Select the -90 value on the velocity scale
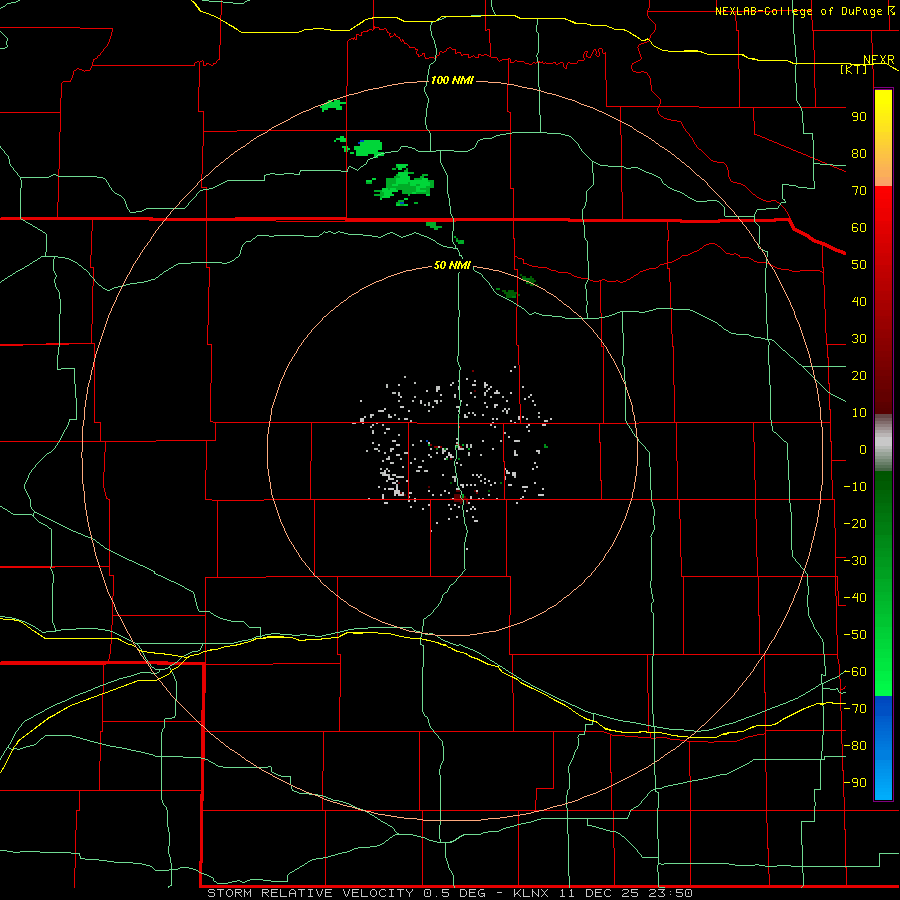This screenshot has width=900, height=900. point(855,783)
